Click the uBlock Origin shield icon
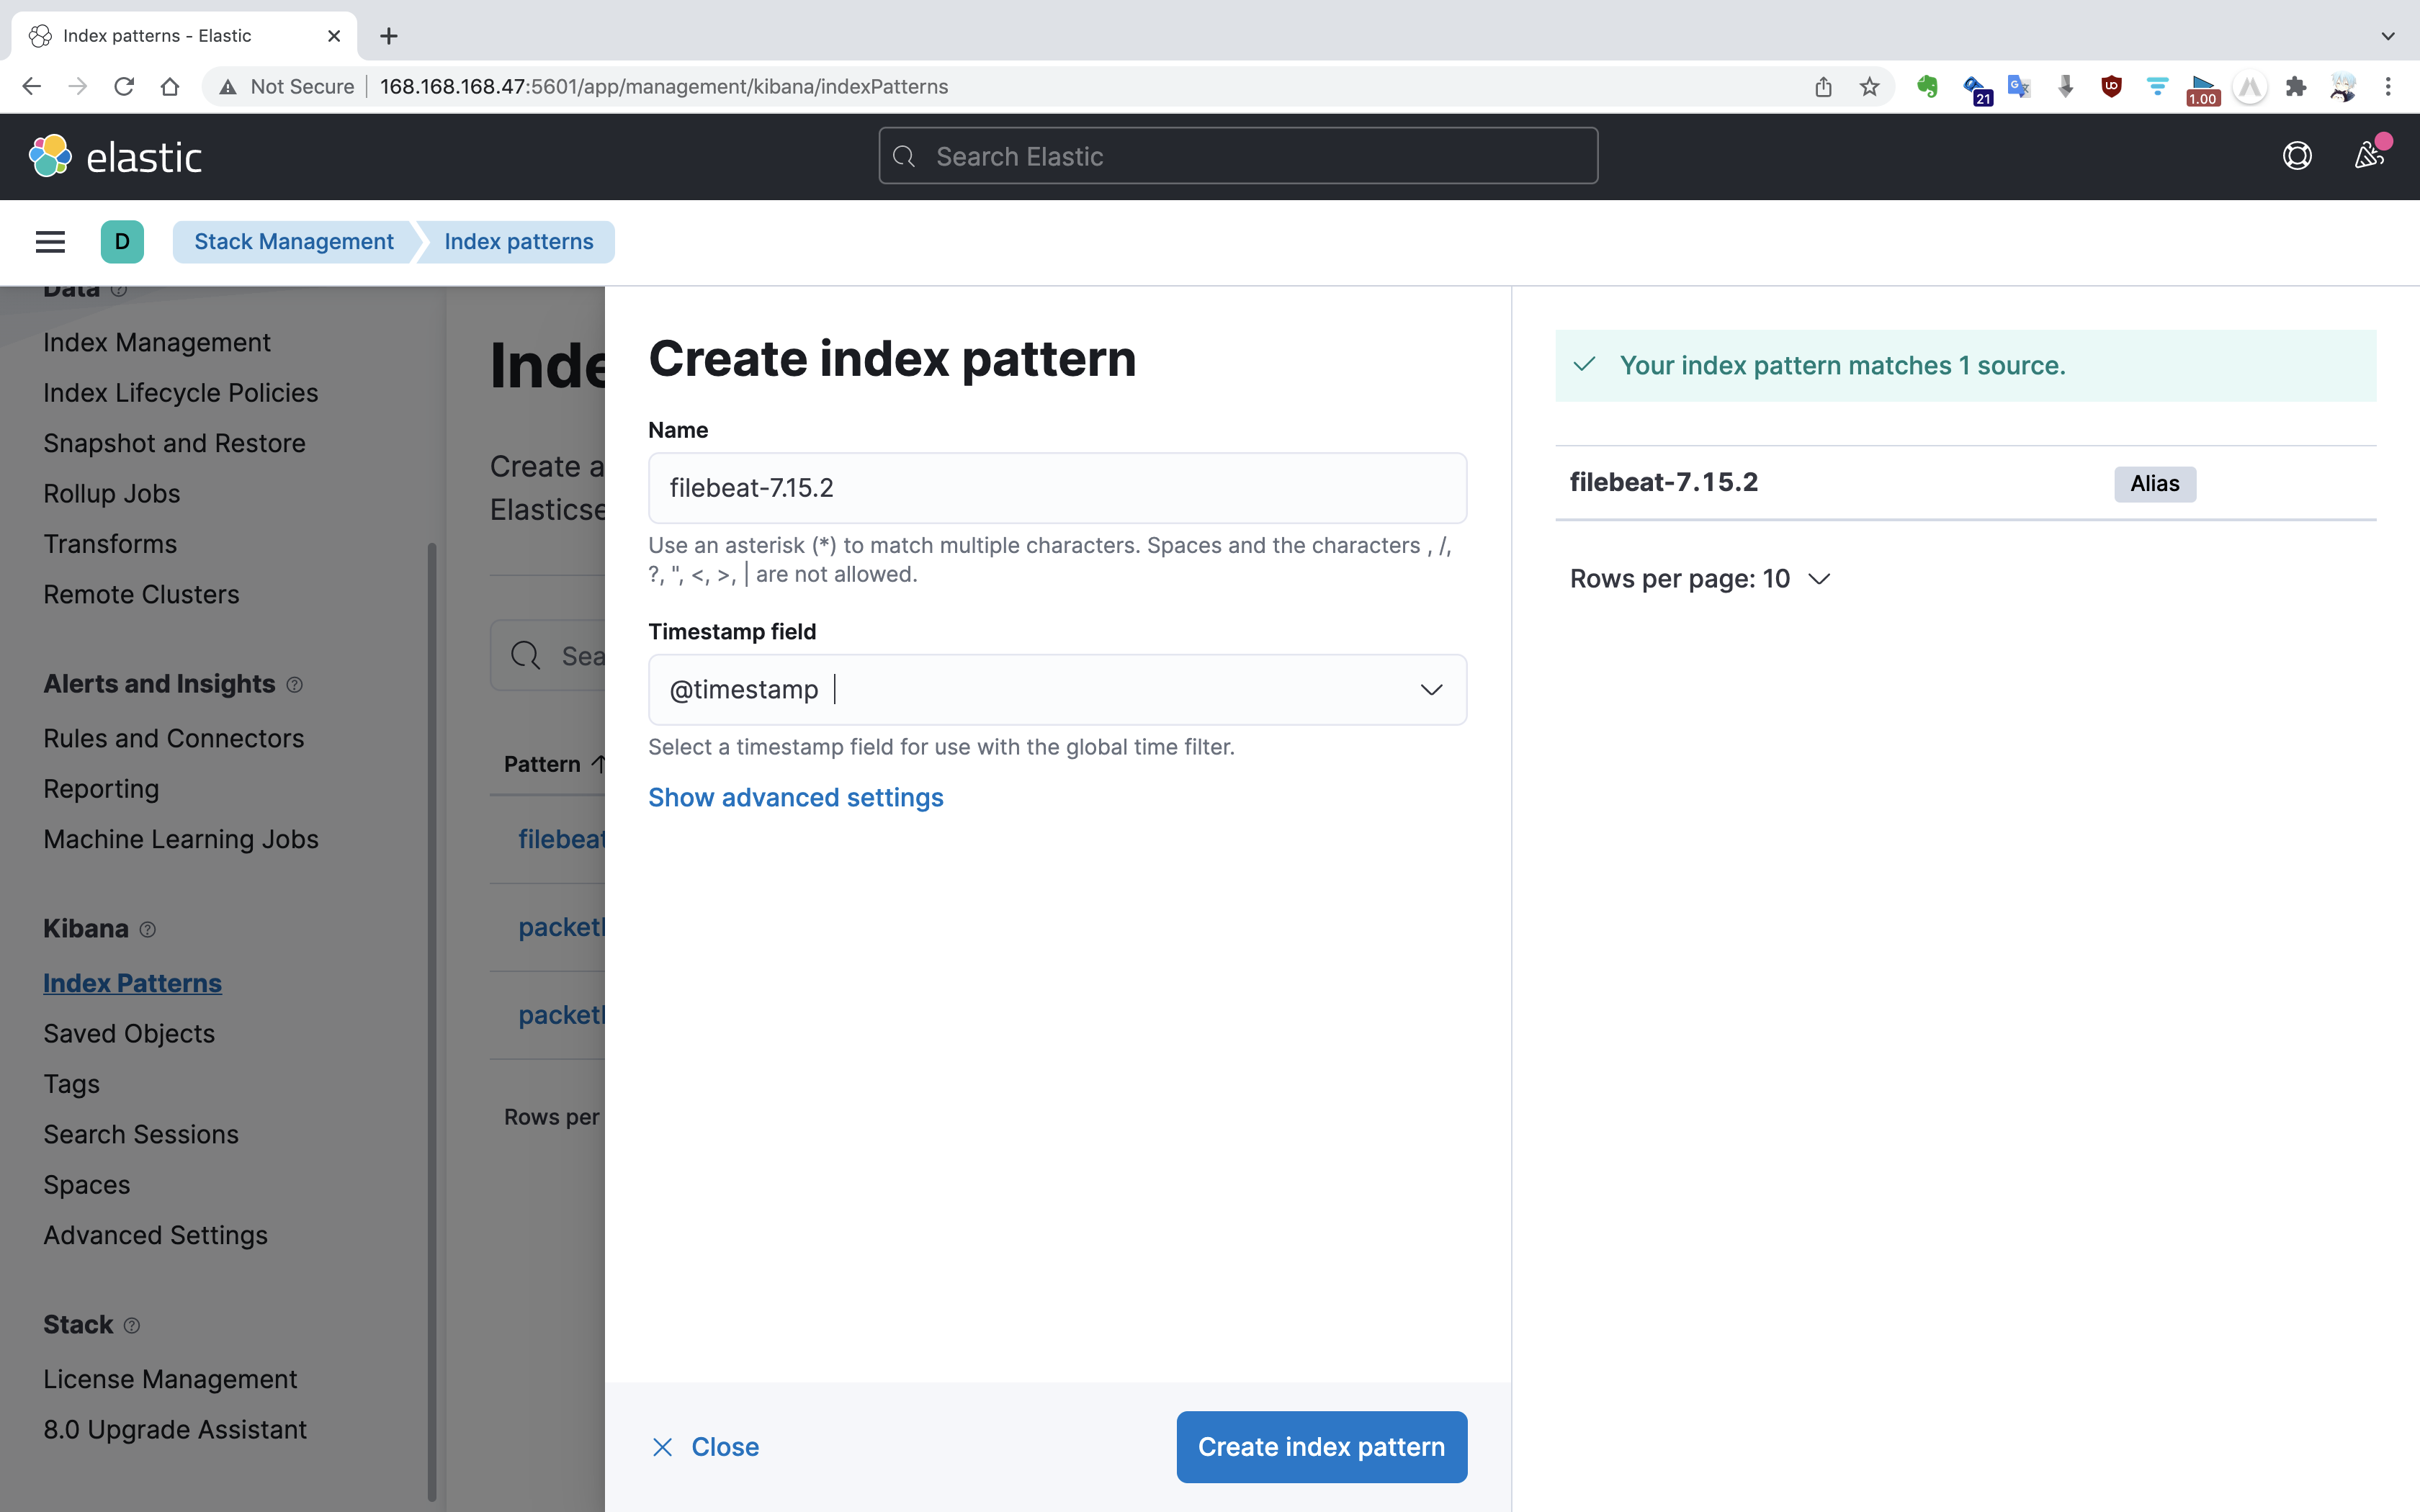This screenshot has width=2420, height=1512. pos(2111,87)
